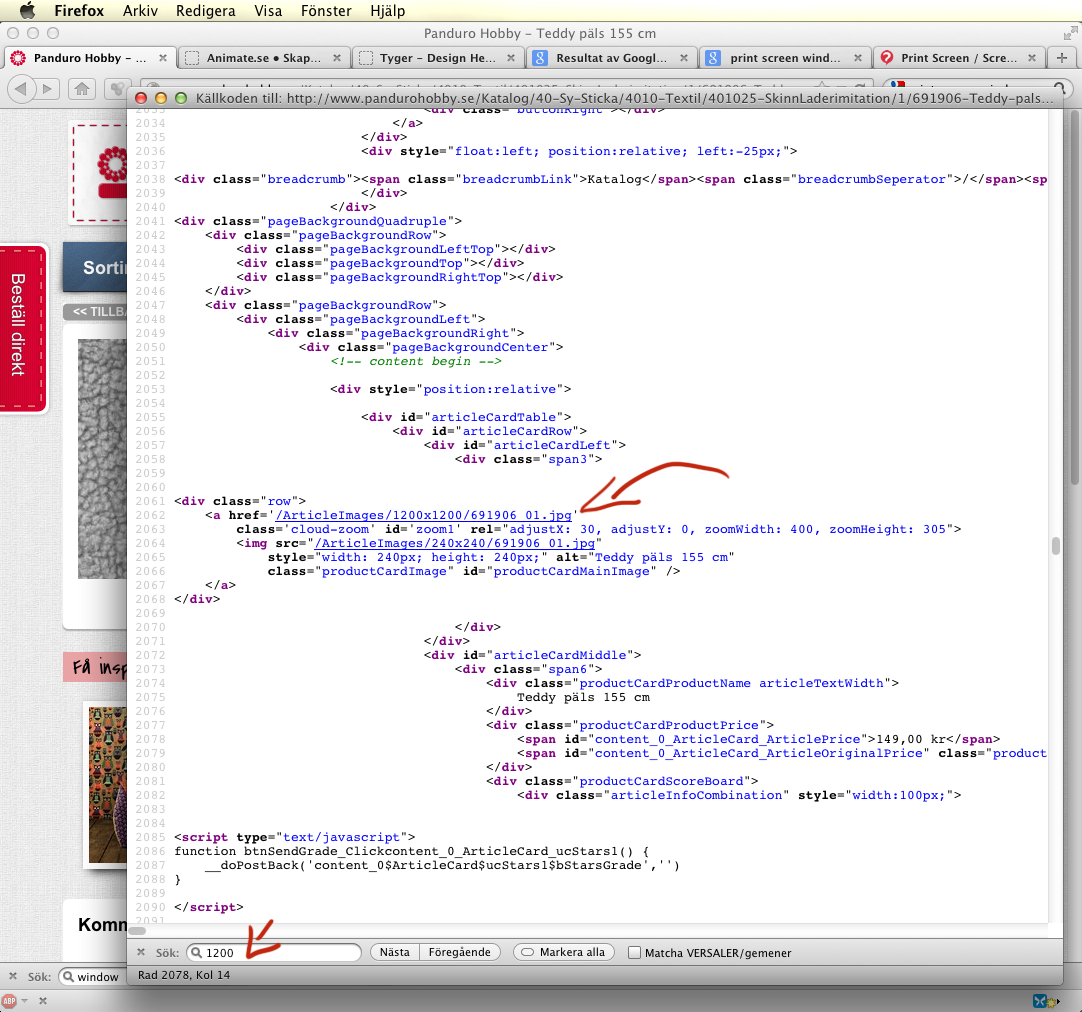Focus the browser find field containing window
The height and width of the screenshot is (1012, 1082).
pyautogui.click(x=94, y=977)
